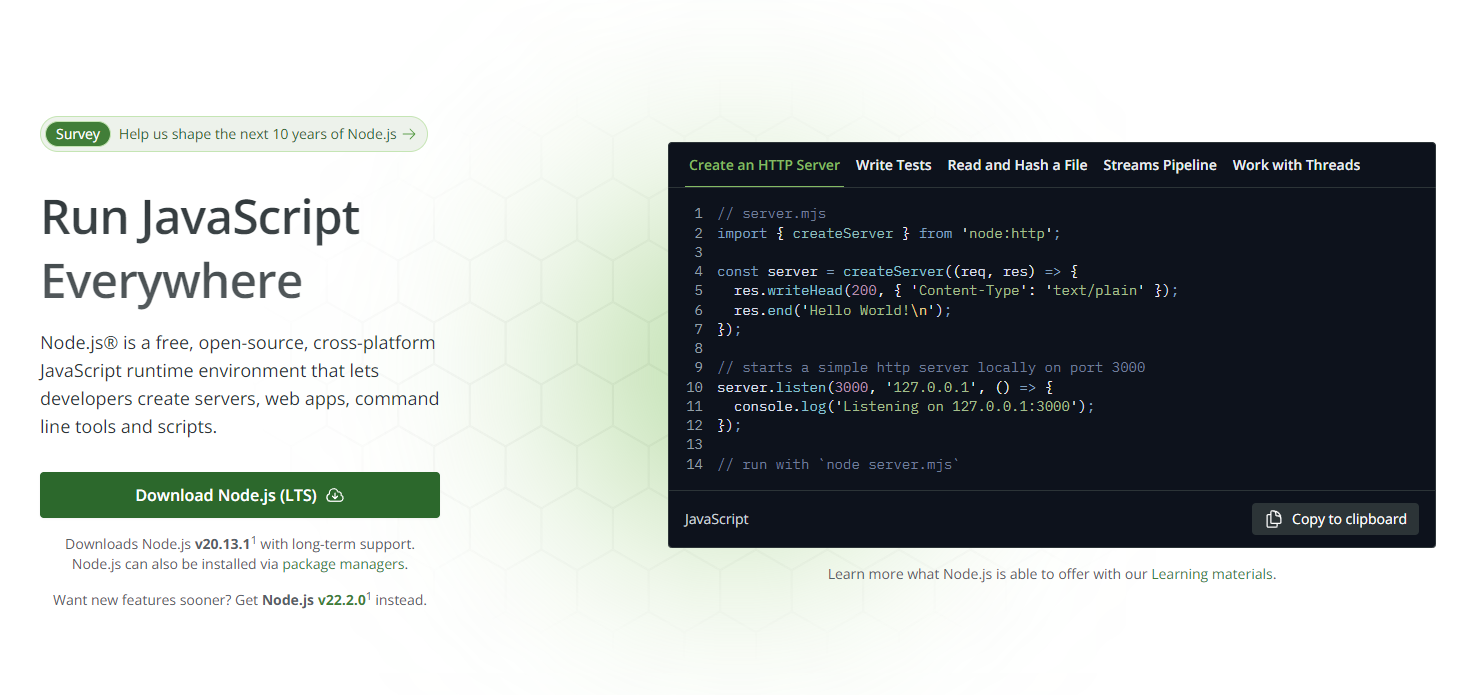Click the Copy to clipboard button label

pos(1348,519)
